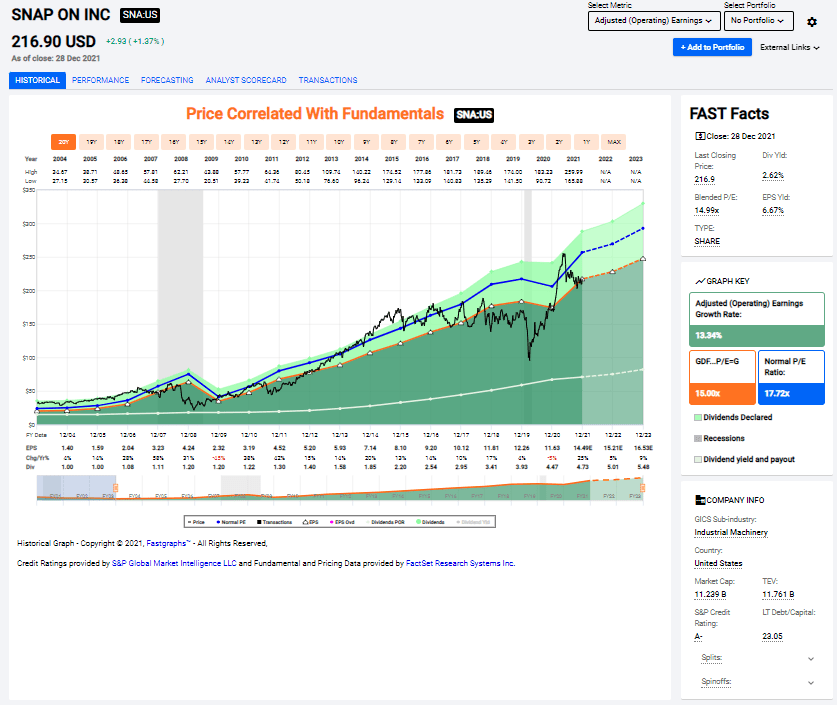Viewport: 837px width, 705px height.
Task: Open the Analyst Scorecard tab
Action: [246, 80]
